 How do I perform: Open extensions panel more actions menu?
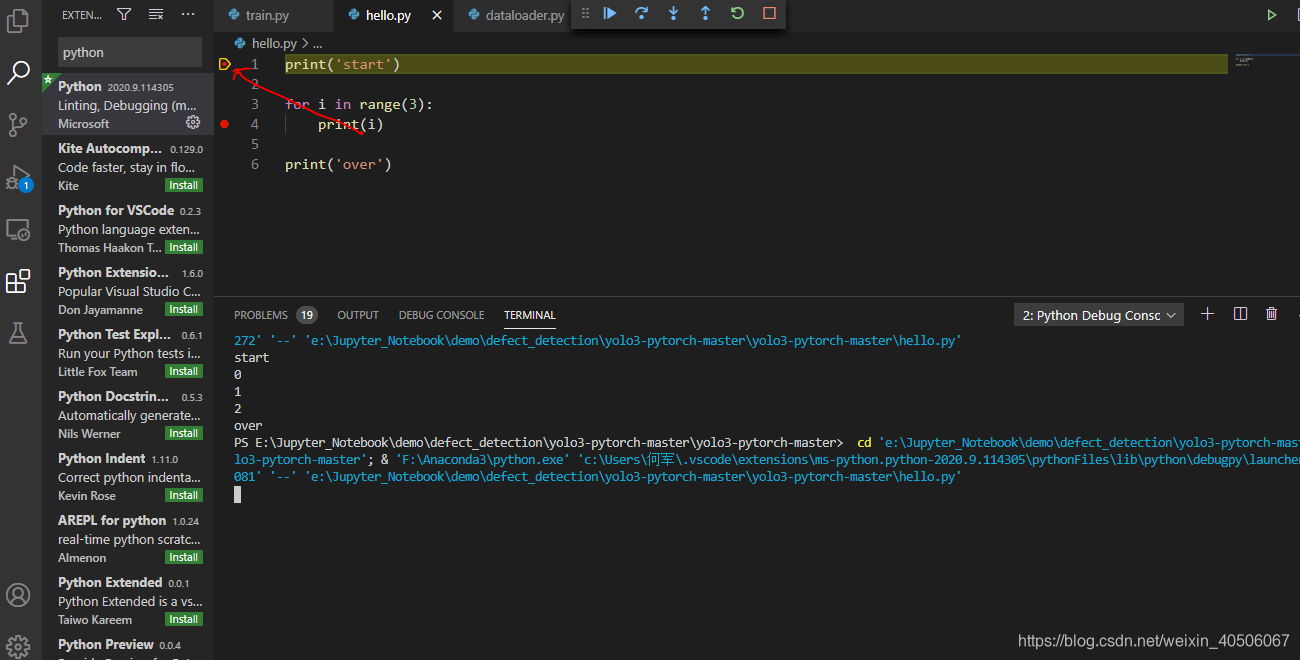tap(188, 14)
